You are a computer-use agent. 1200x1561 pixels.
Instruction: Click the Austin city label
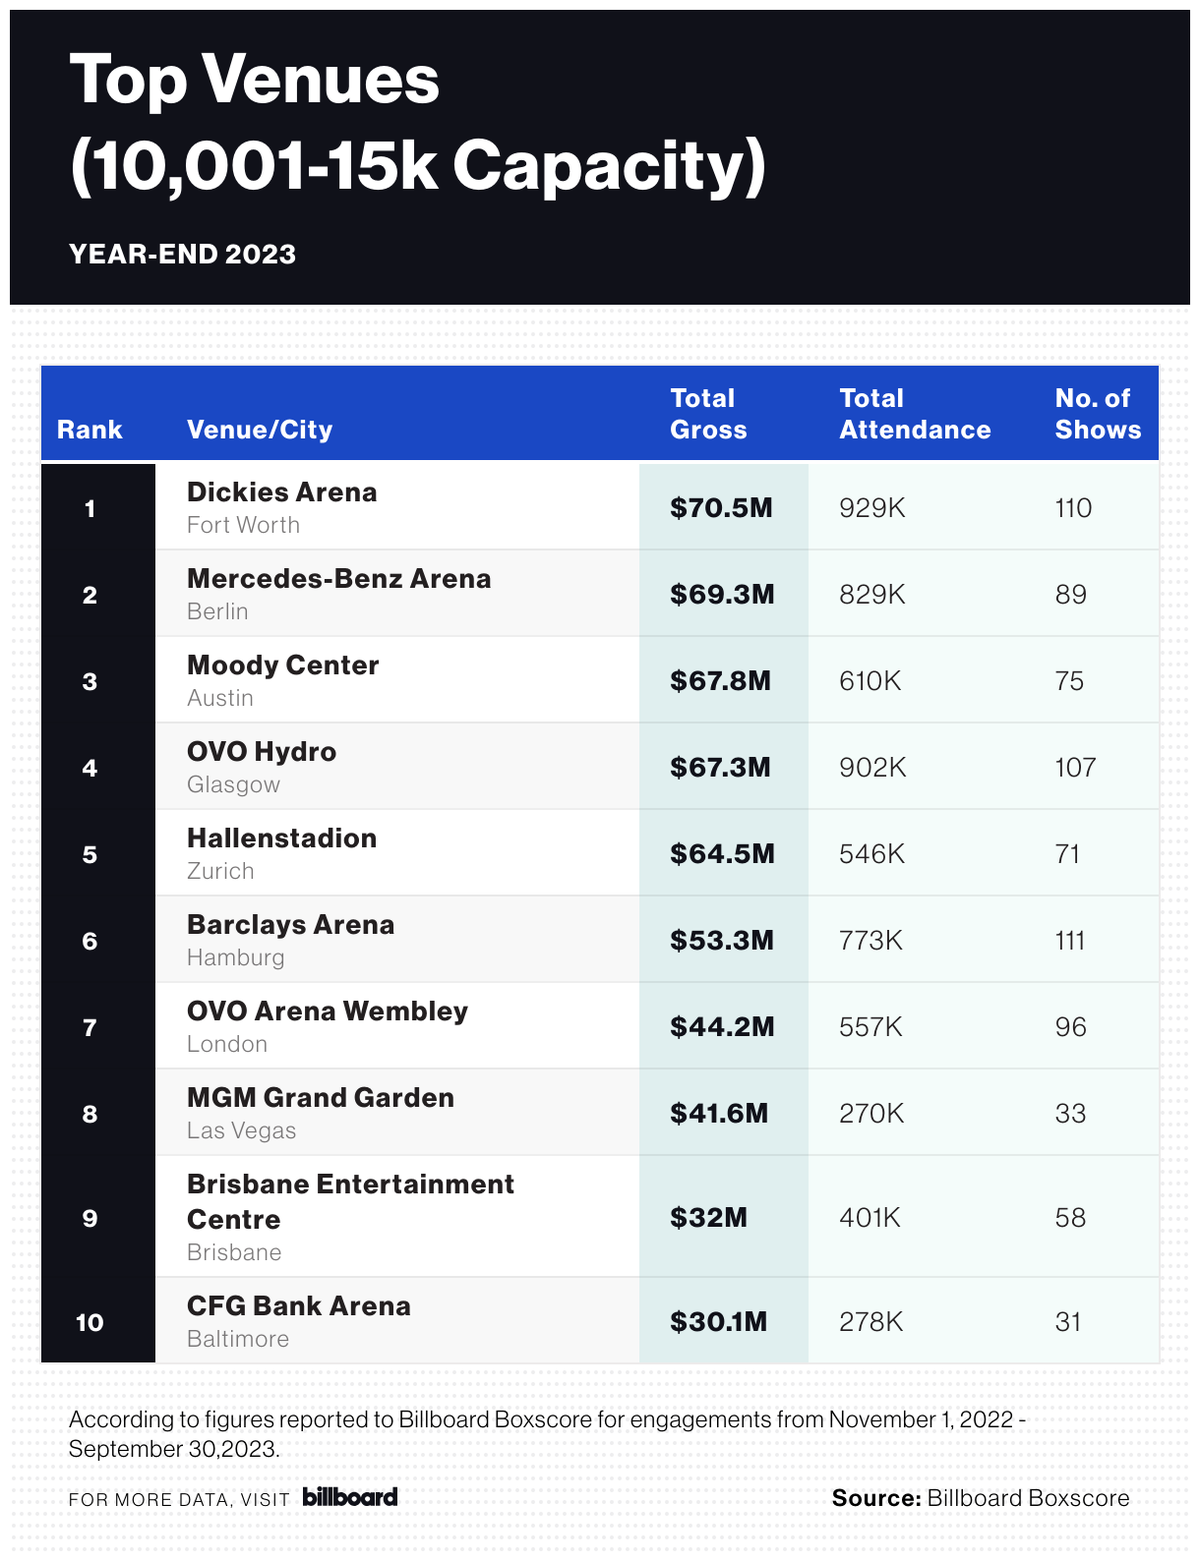[x=220, y=698]
